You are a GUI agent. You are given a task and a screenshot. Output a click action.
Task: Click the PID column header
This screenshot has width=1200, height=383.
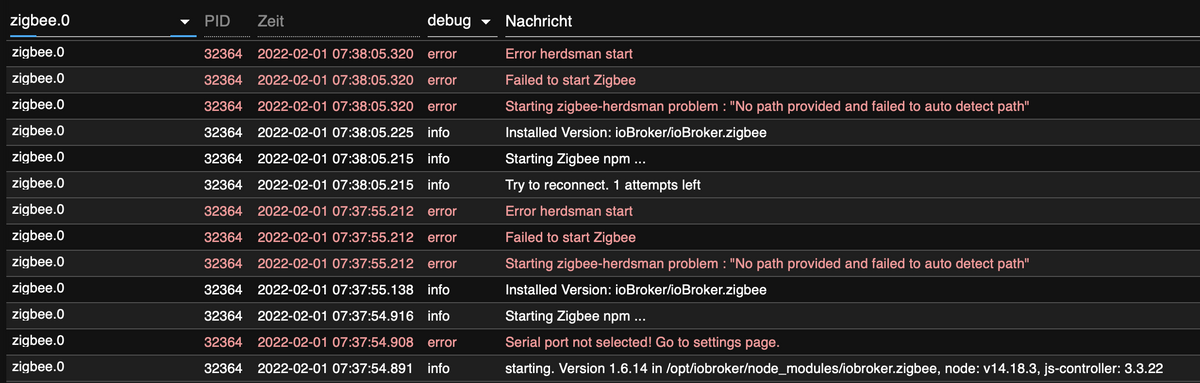pos(217,21)
